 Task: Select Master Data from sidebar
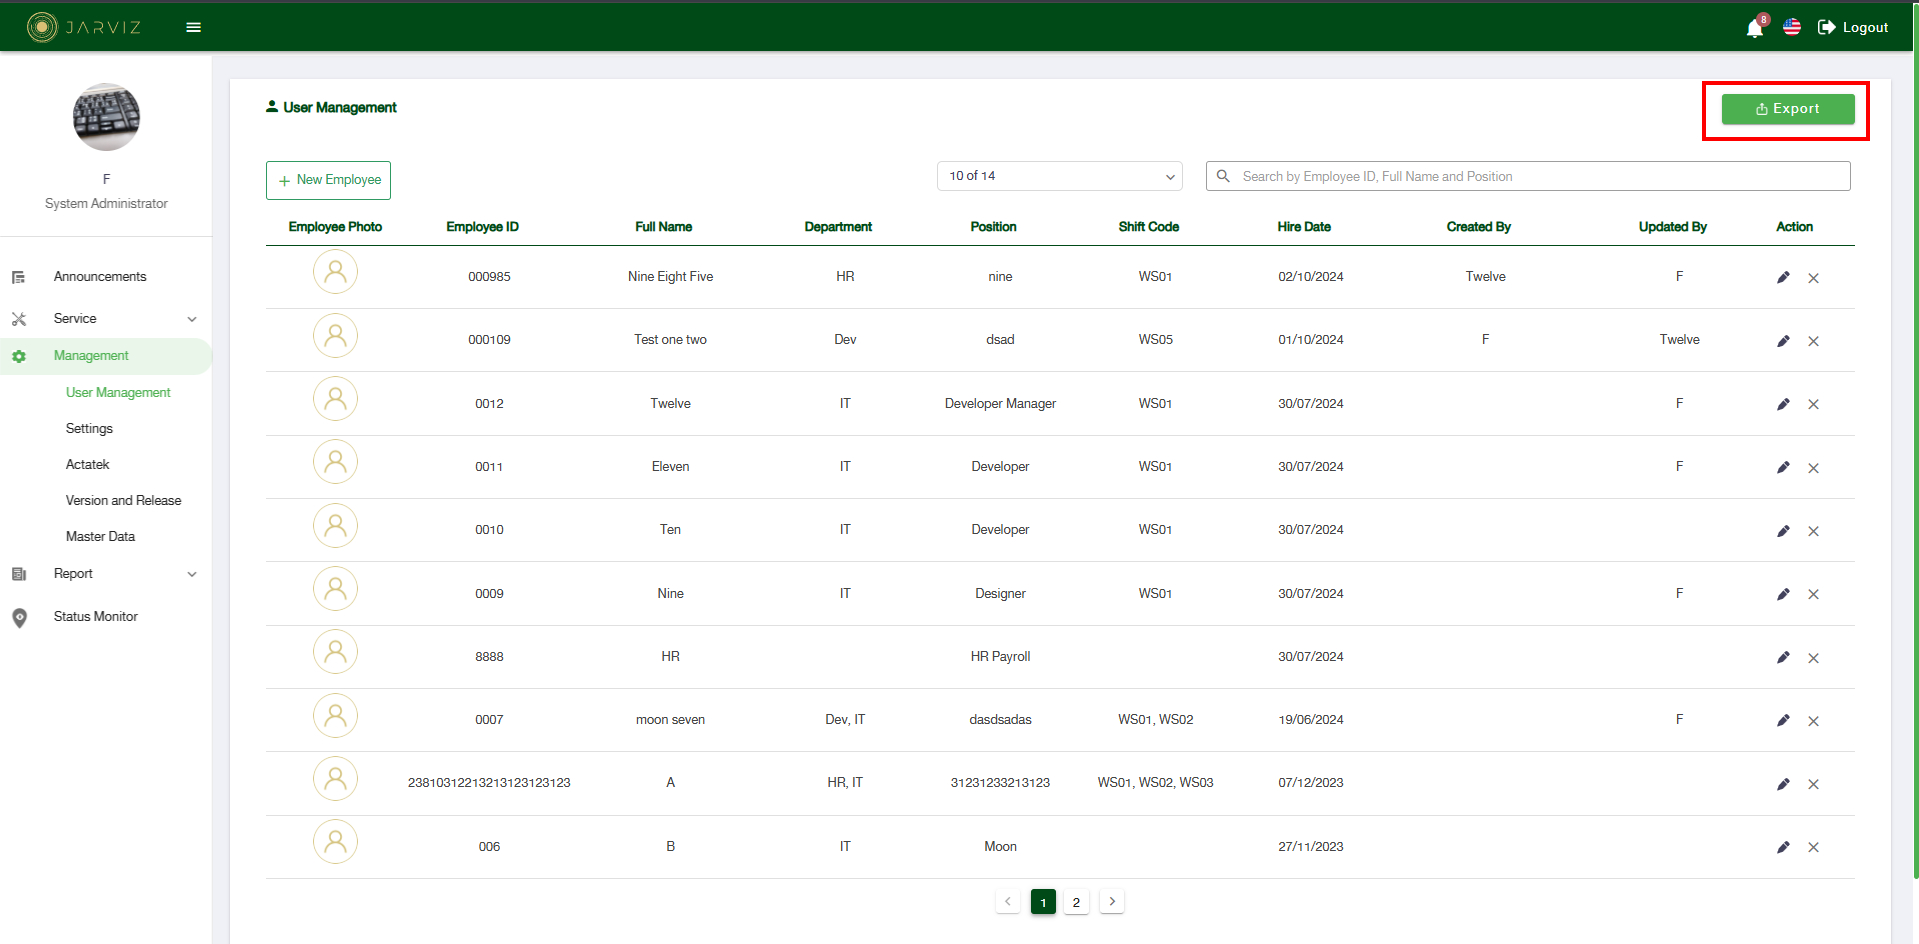pyautogui.click(x=100, y=537)
